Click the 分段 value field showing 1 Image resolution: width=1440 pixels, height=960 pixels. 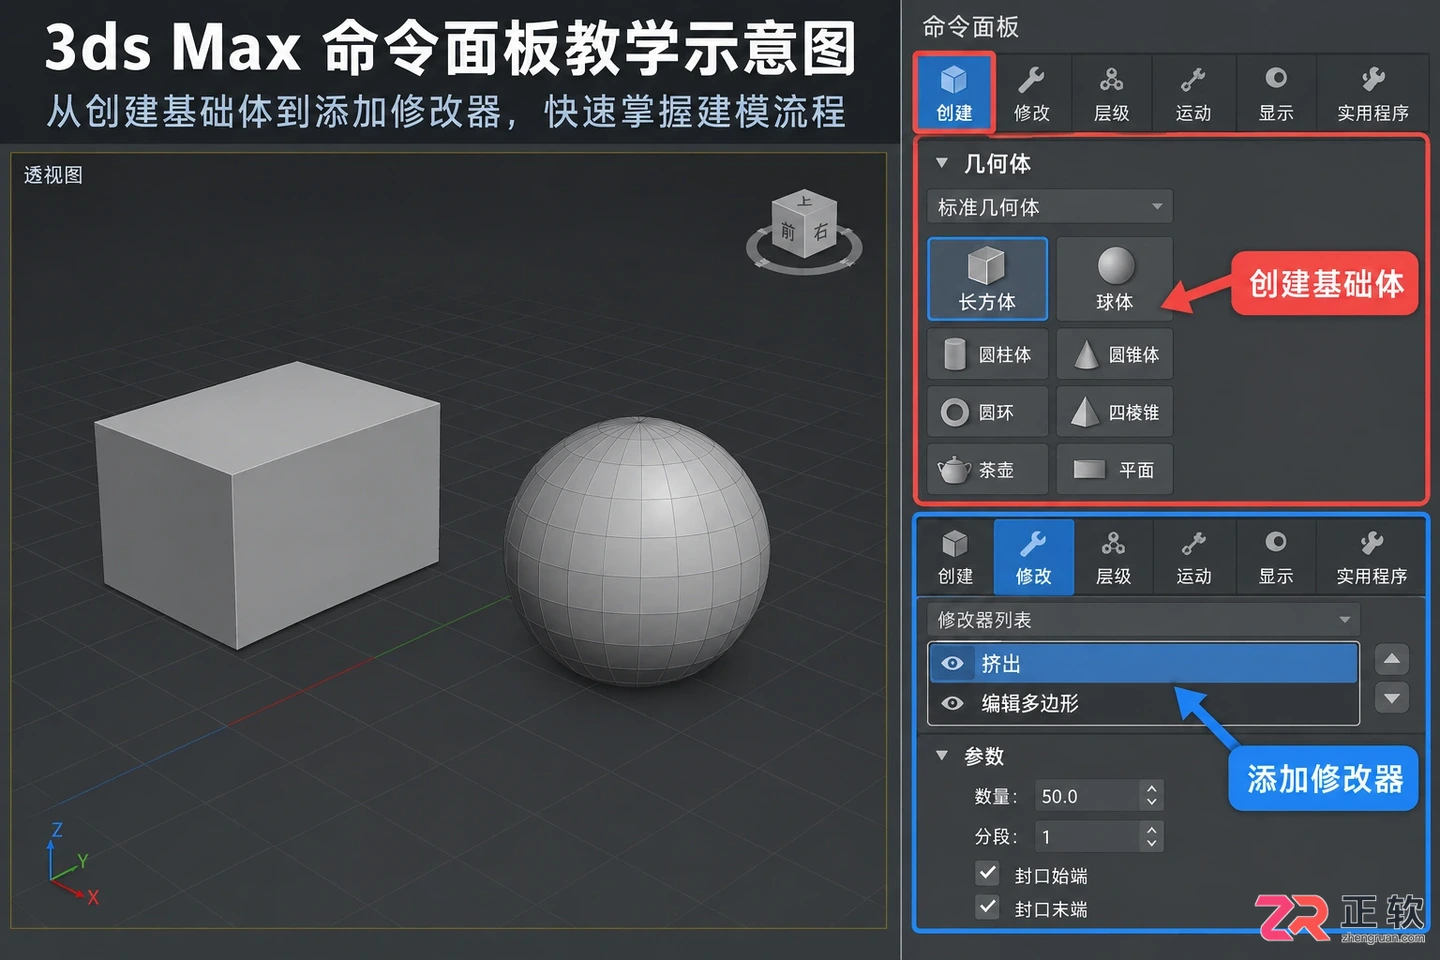(1086, 836)
